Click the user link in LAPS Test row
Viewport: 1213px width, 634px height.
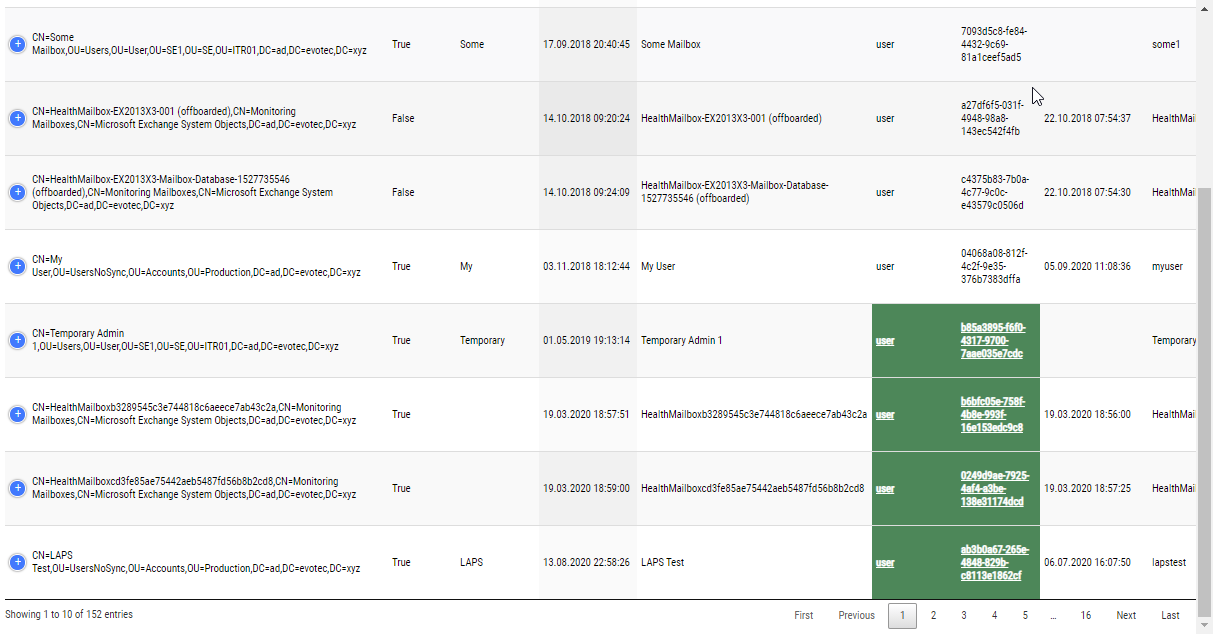click(x=884, y=562)
